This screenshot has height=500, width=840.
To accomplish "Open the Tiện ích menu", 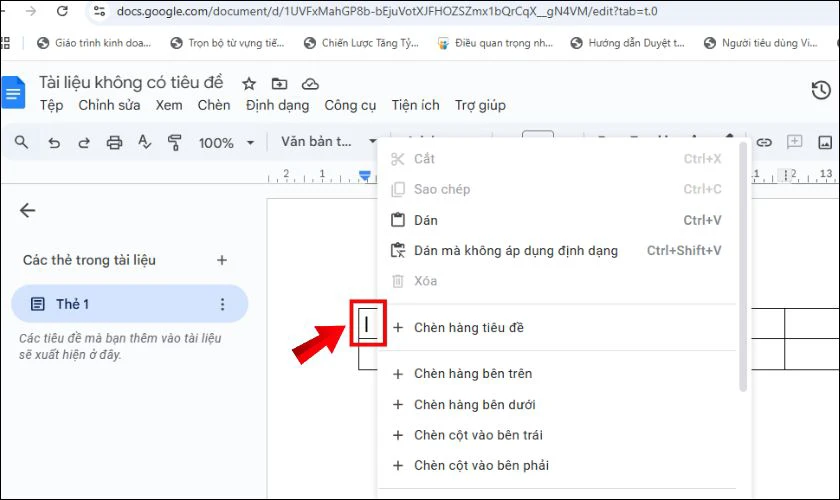I will tap(415, 105).
